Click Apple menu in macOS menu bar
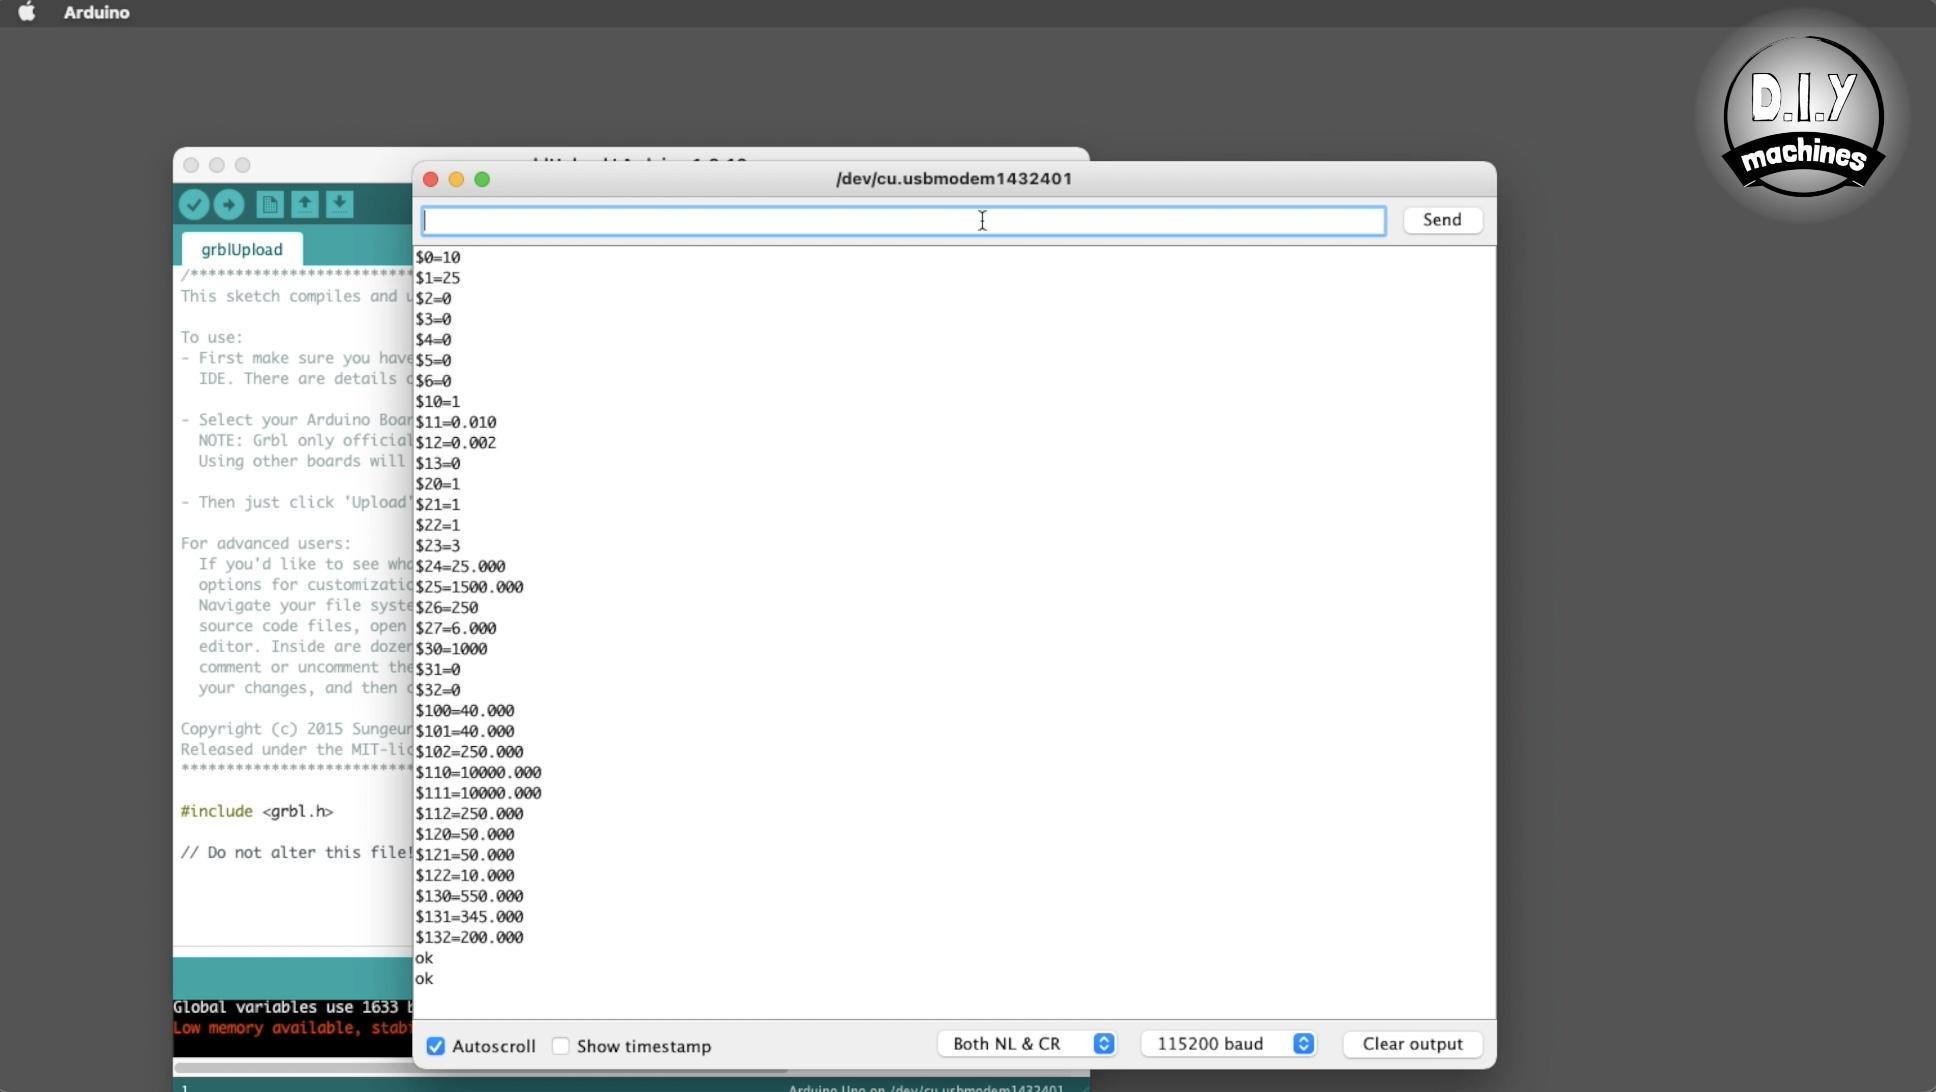This screenshot has width=1936, height=1092. click(29, 12)
